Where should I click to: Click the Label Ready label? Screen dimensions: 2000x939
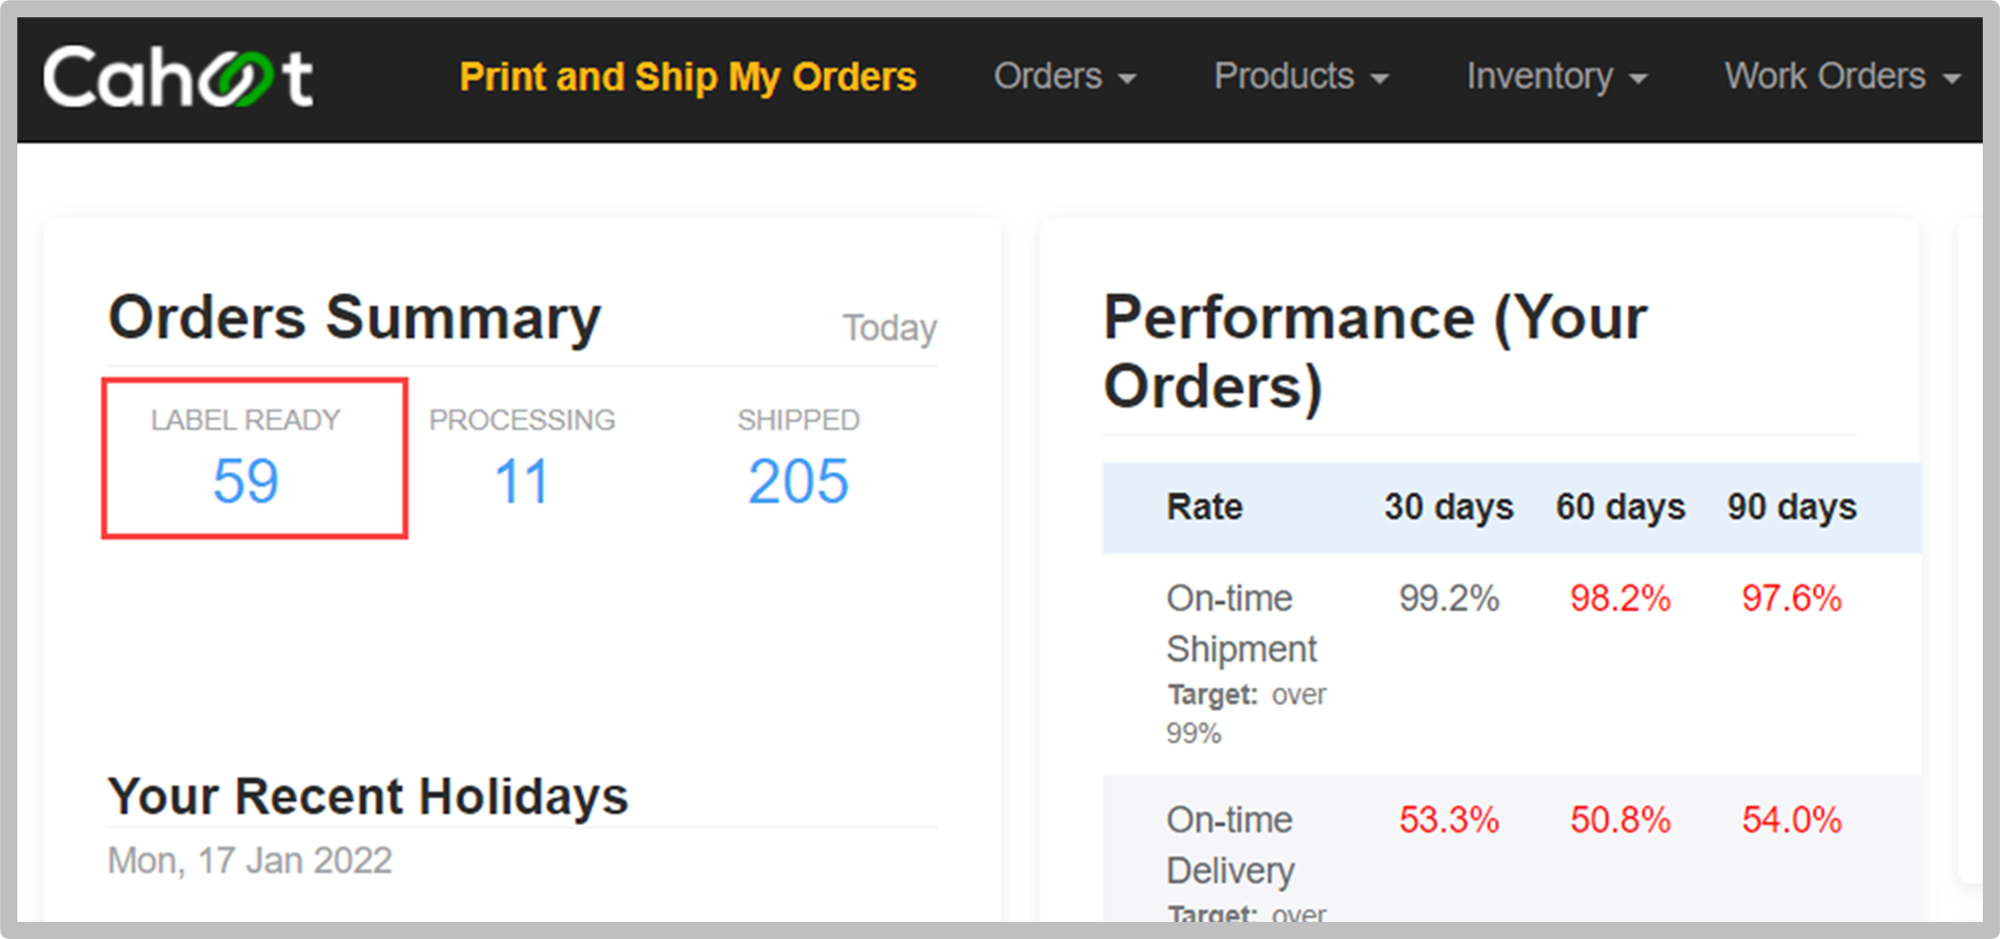[246, 420]
